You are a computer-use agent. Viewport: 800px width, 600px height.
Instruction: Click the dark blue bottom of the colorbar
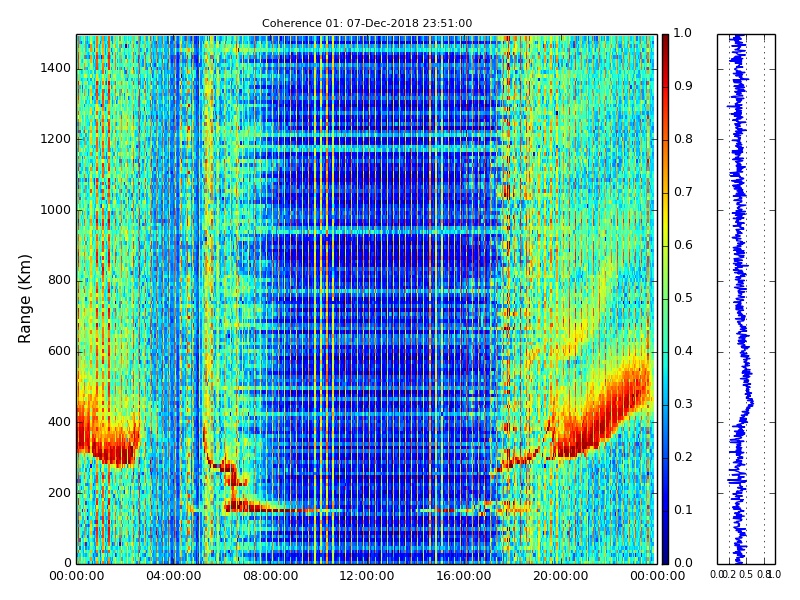665,557
